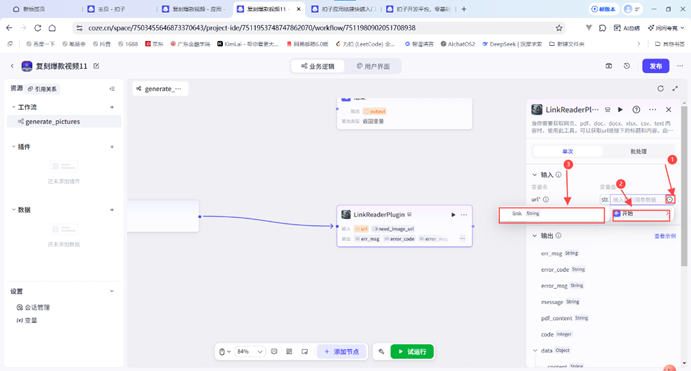Viewport: 691px width, 371px height.
Task: Click the green 试运行 test run button
Action: click(412, 352)
